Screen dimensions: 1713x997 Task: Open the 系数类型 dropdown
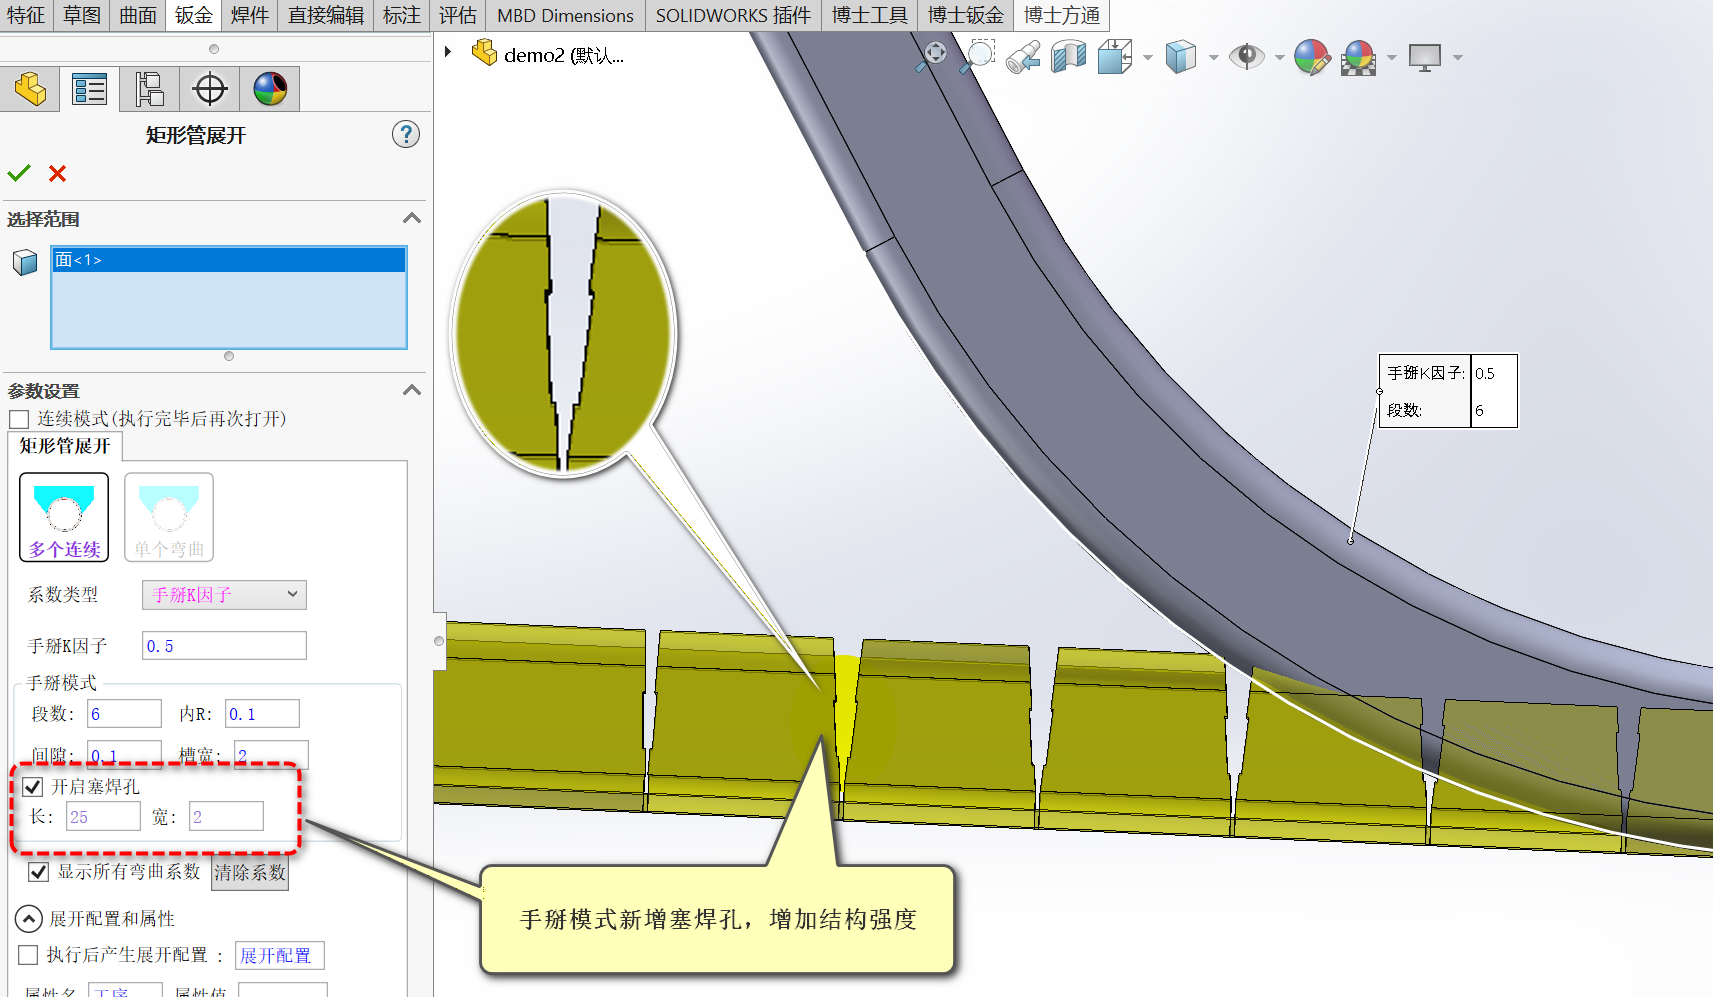point(224,595)
